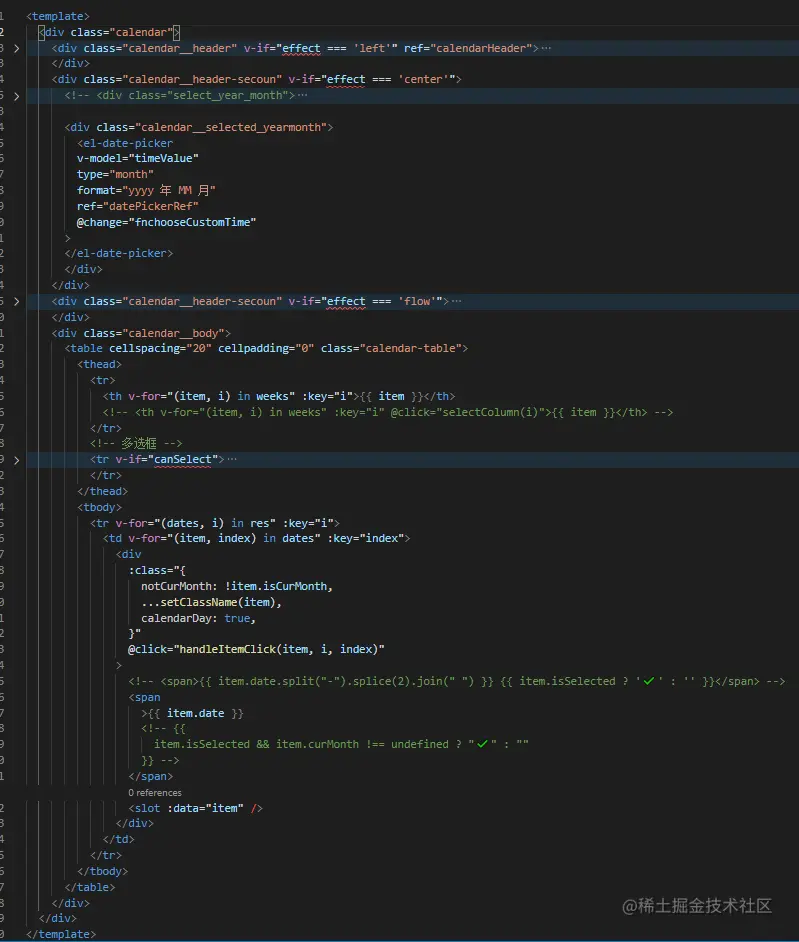Click the format="yyyy 年 MM 月" attribute
The height and width of the screenshot is (942, 799).
[146, 190]
